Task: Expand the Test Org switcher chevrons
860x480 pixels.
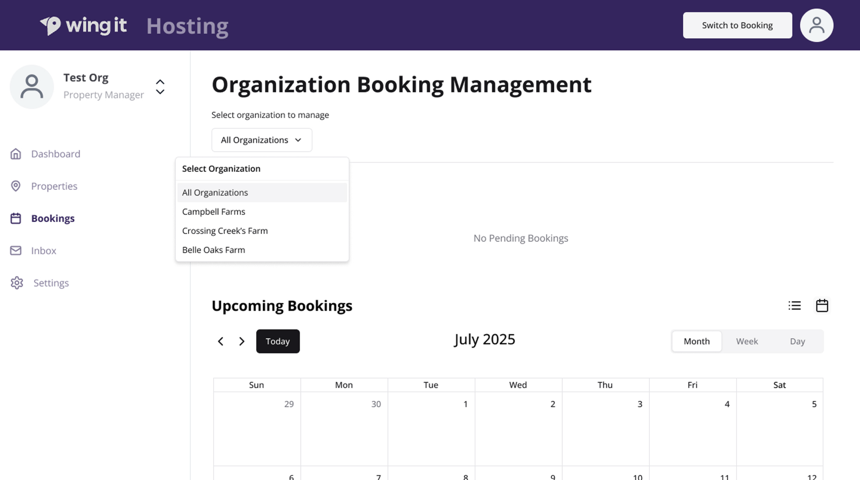Action: [160, 87]
